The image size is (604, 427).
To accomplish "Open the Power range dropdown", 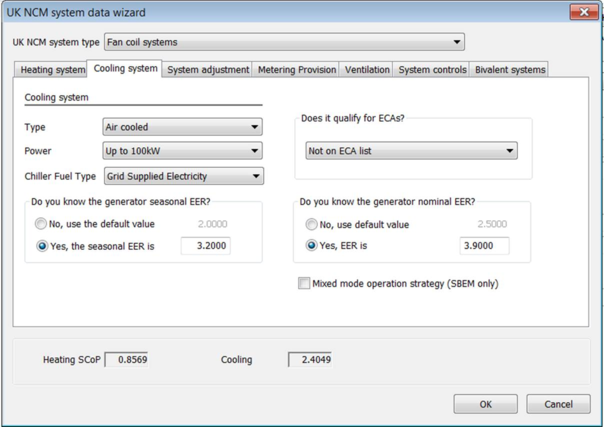I will (x=183, y=152).
